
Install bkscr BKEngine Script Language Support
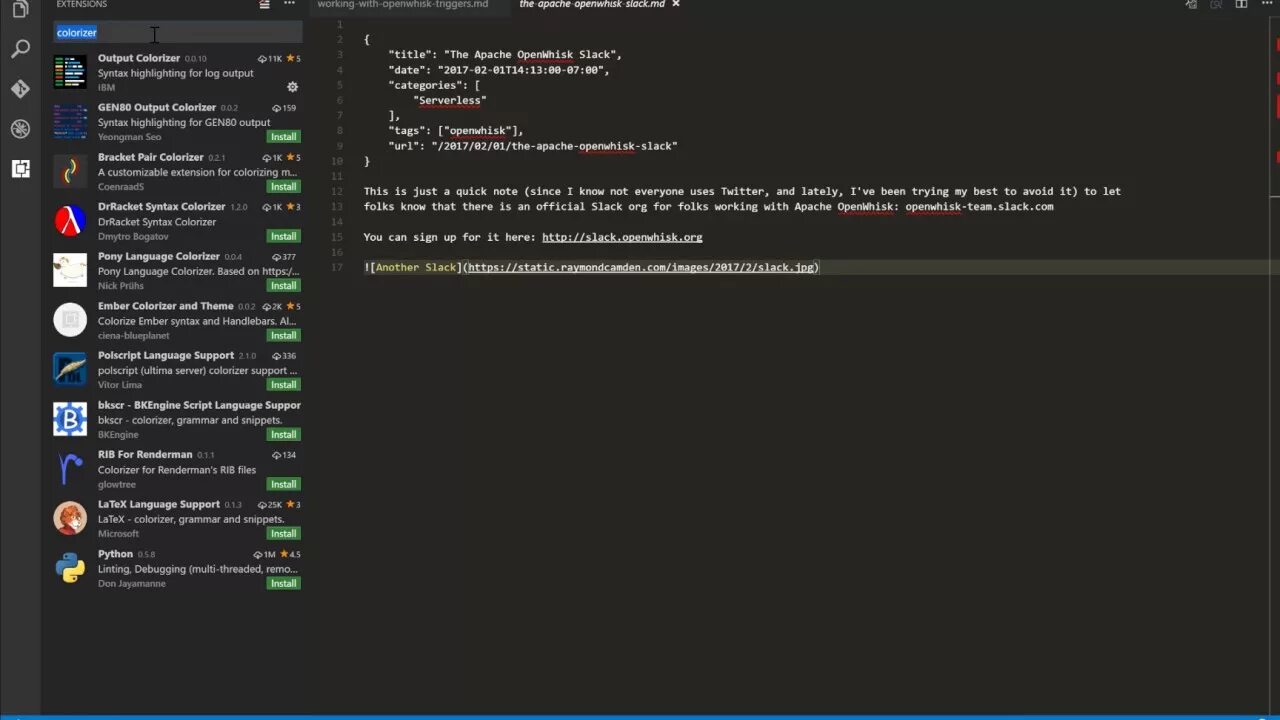click(x=283, y=434)
